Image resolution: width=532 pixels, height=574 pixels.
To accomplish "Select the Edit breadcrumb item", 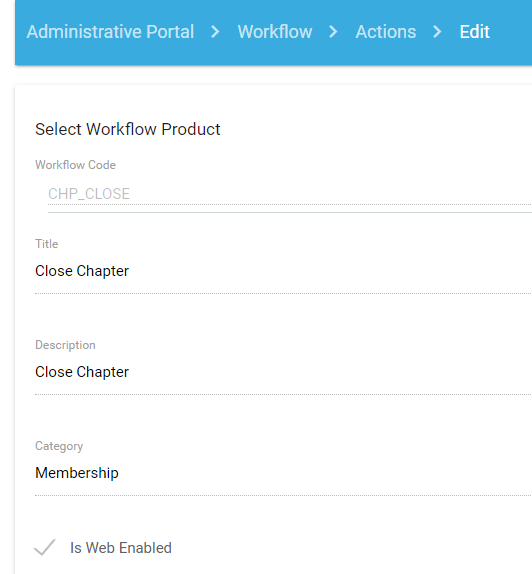I will click(x=475, y=32).
